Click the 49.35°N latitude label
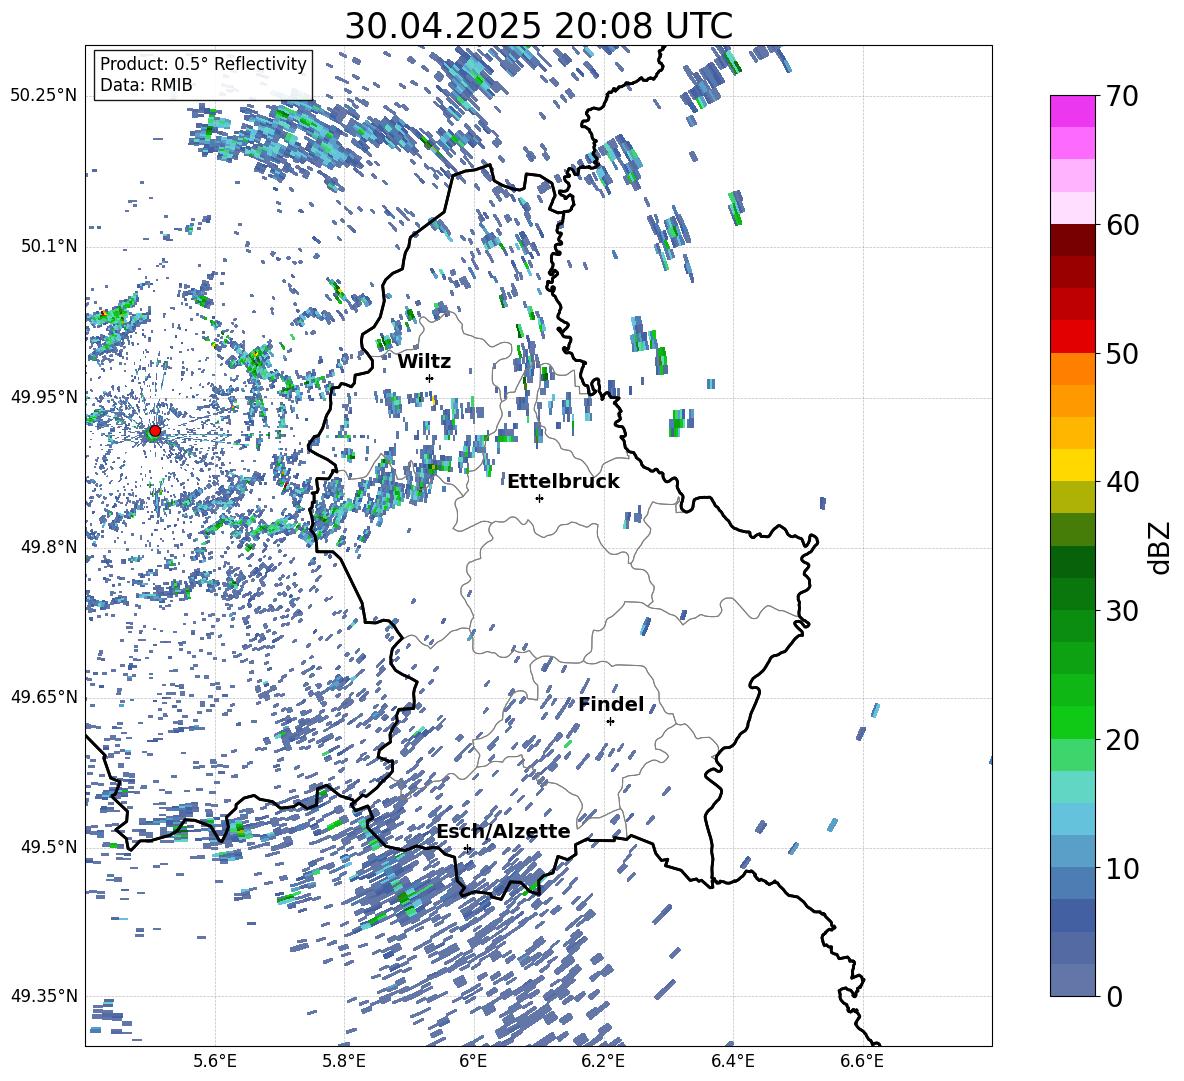 coord(44,996)
